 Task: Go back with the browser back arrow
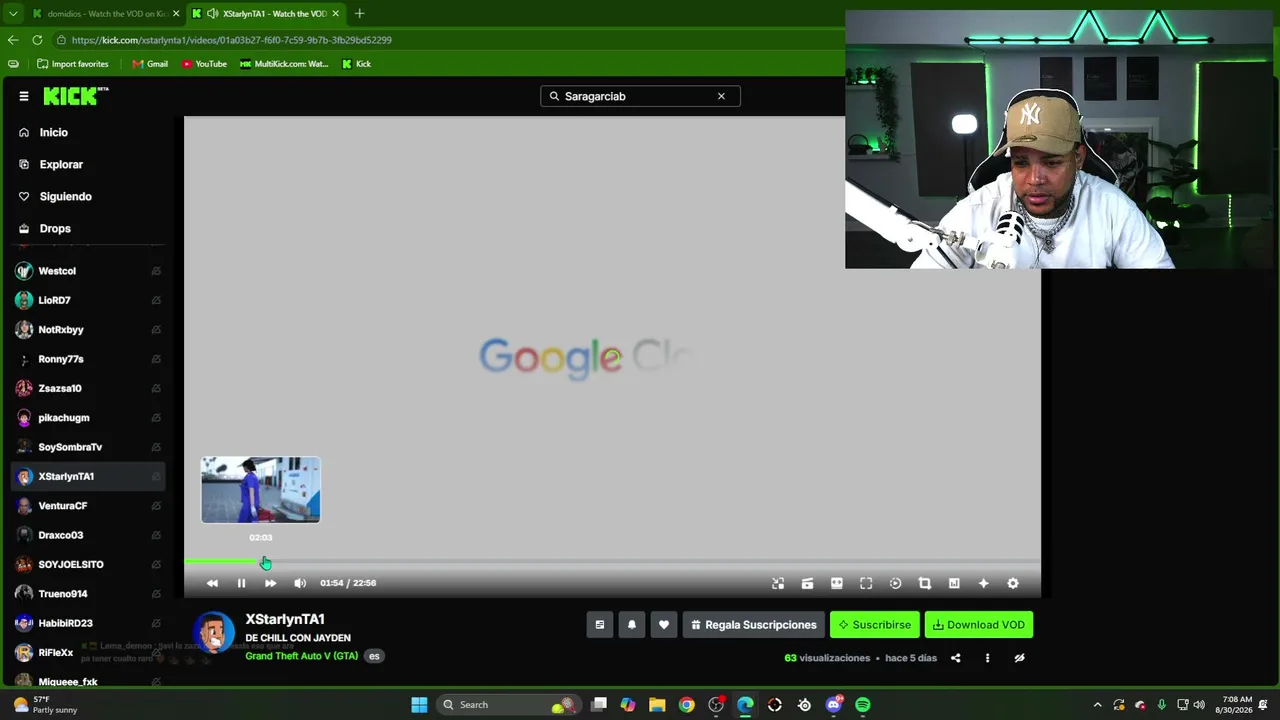13,40
